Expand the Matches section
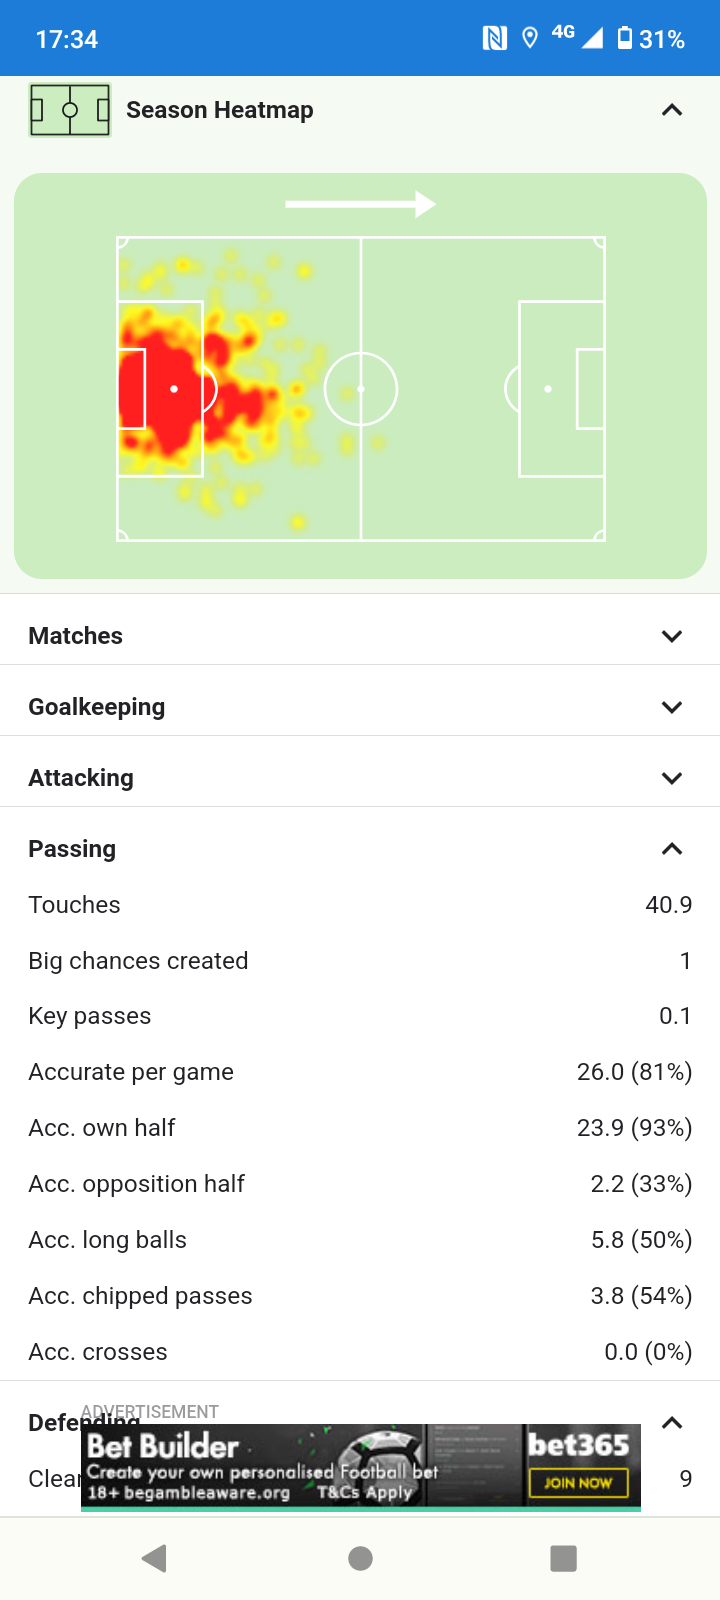Image resolution: width=720 pixels, height=1600 pixels. [x=672, y=636]
